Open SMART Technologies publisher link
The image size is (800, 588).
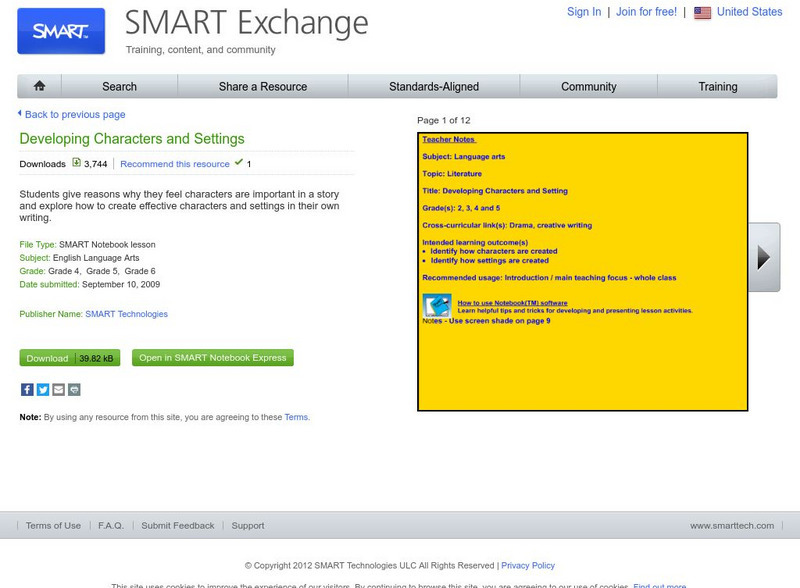click(127, 314)
